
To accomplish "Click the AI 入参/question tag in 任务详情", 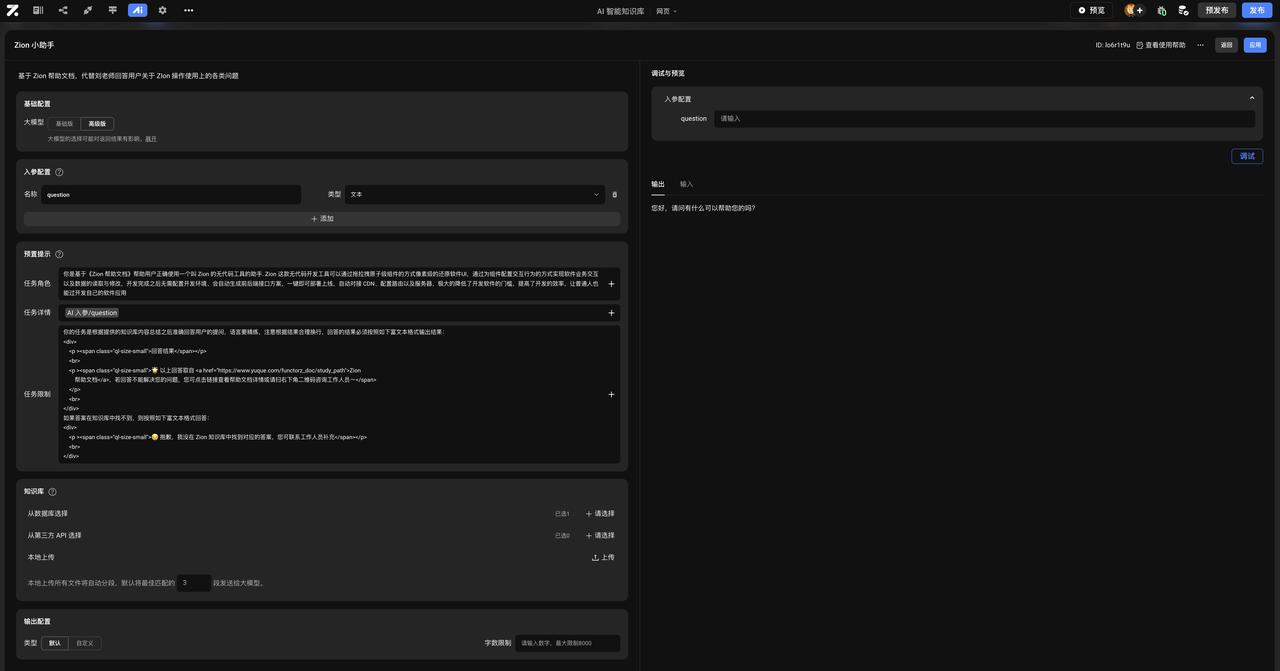I will click(x=92, y=313).
